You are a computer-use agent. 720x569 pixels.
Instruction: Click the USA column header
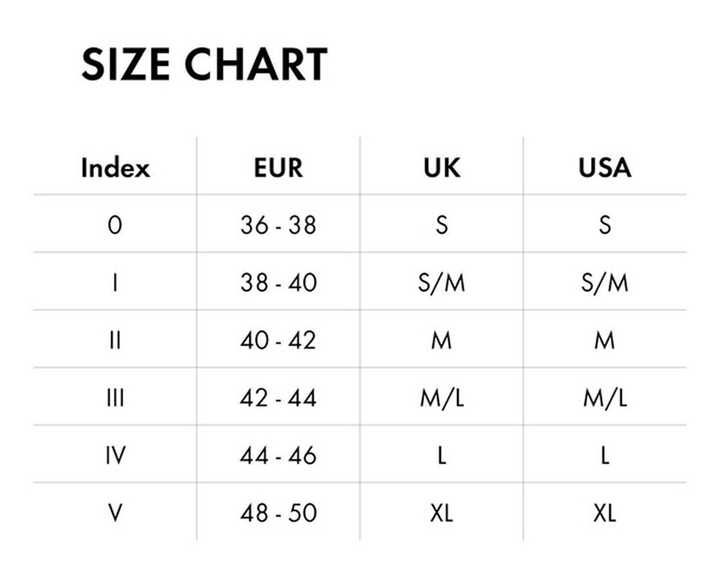604,167
